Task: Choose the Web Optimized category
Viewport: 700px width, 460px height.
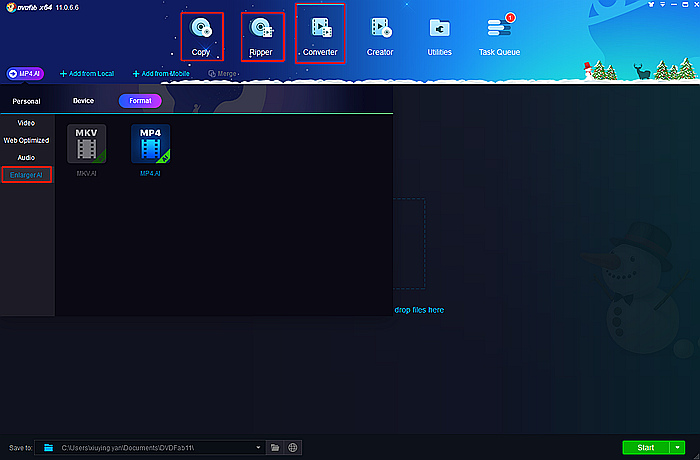Action: tap(27, 140)
